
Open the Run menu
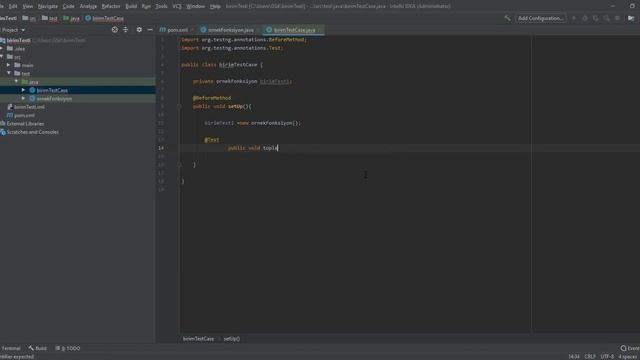pyautogui.click(x=146, y=6)
